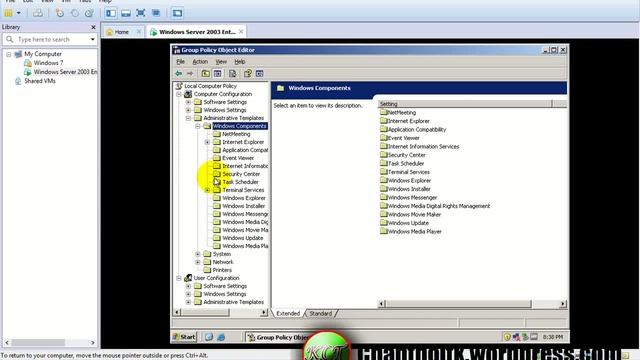Viewport: 640px width, 360px height.
Task: Switch to the Home tab
Action: click(122, 32)
